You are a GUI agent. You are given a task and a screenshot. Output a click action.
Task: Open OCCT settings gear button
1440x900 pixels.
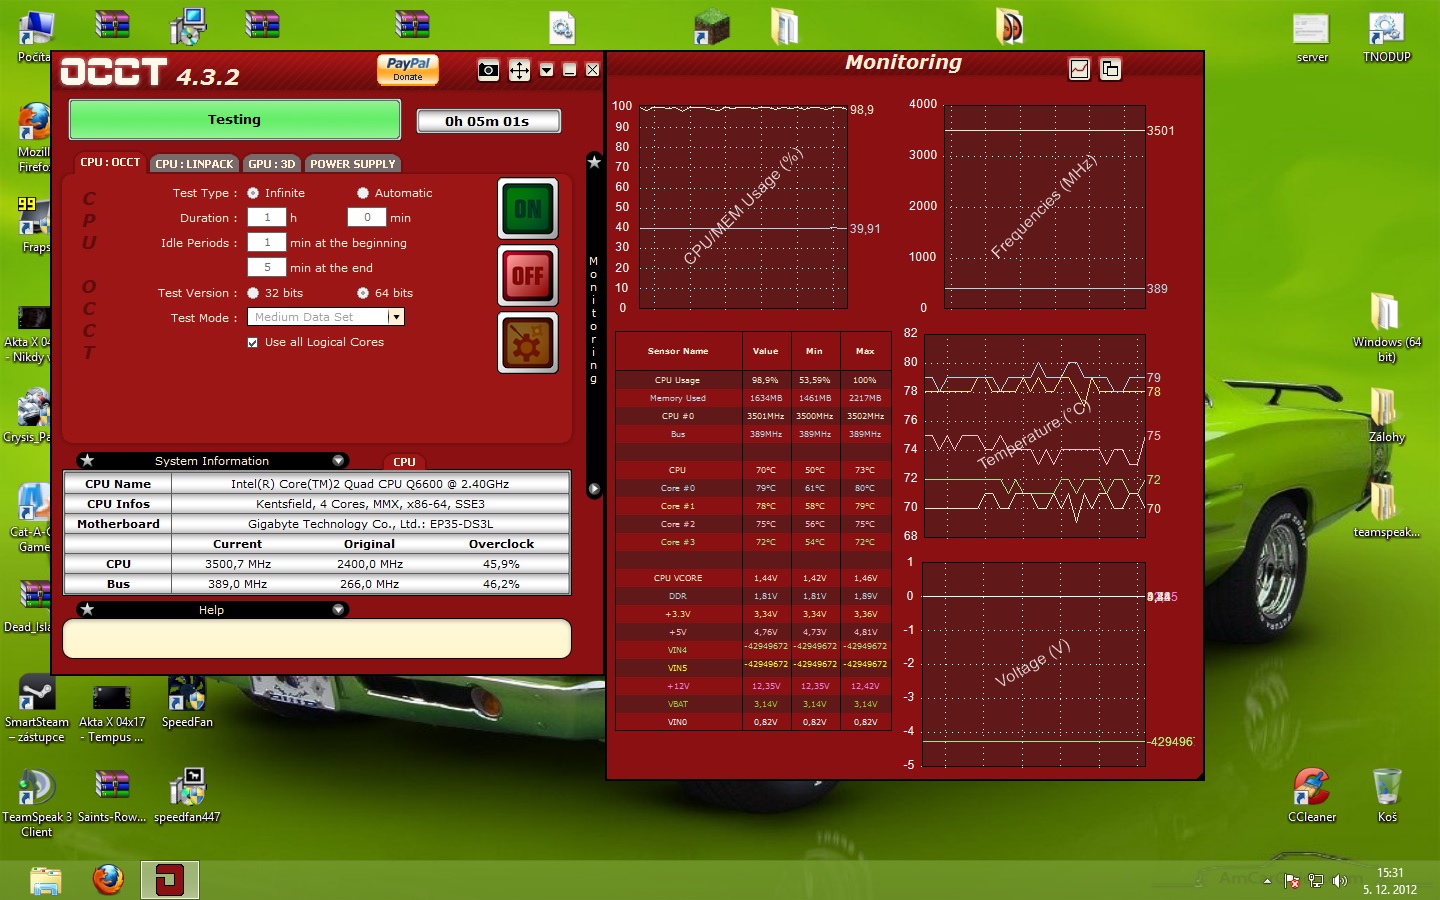tap(528, 342)
